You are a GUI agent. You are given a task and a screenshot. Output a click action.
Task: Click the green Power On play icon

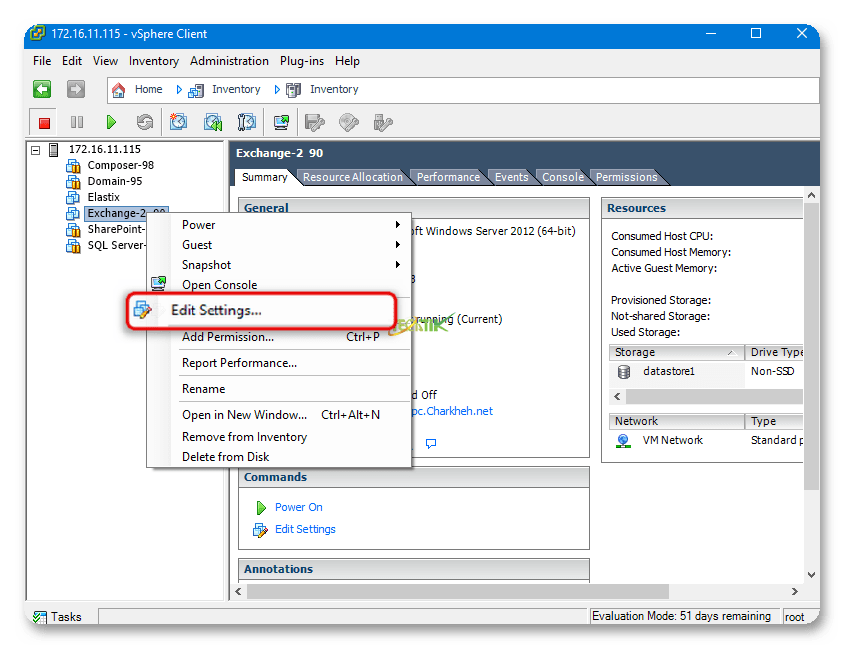coord(111,122)
